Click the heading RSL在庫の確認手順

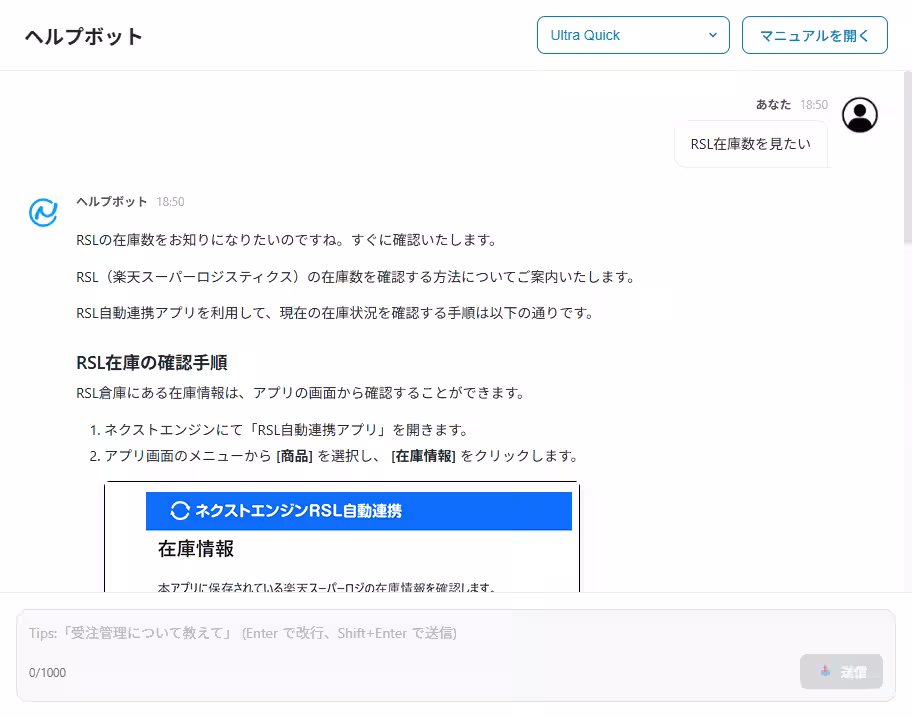(x=152, y=362)
